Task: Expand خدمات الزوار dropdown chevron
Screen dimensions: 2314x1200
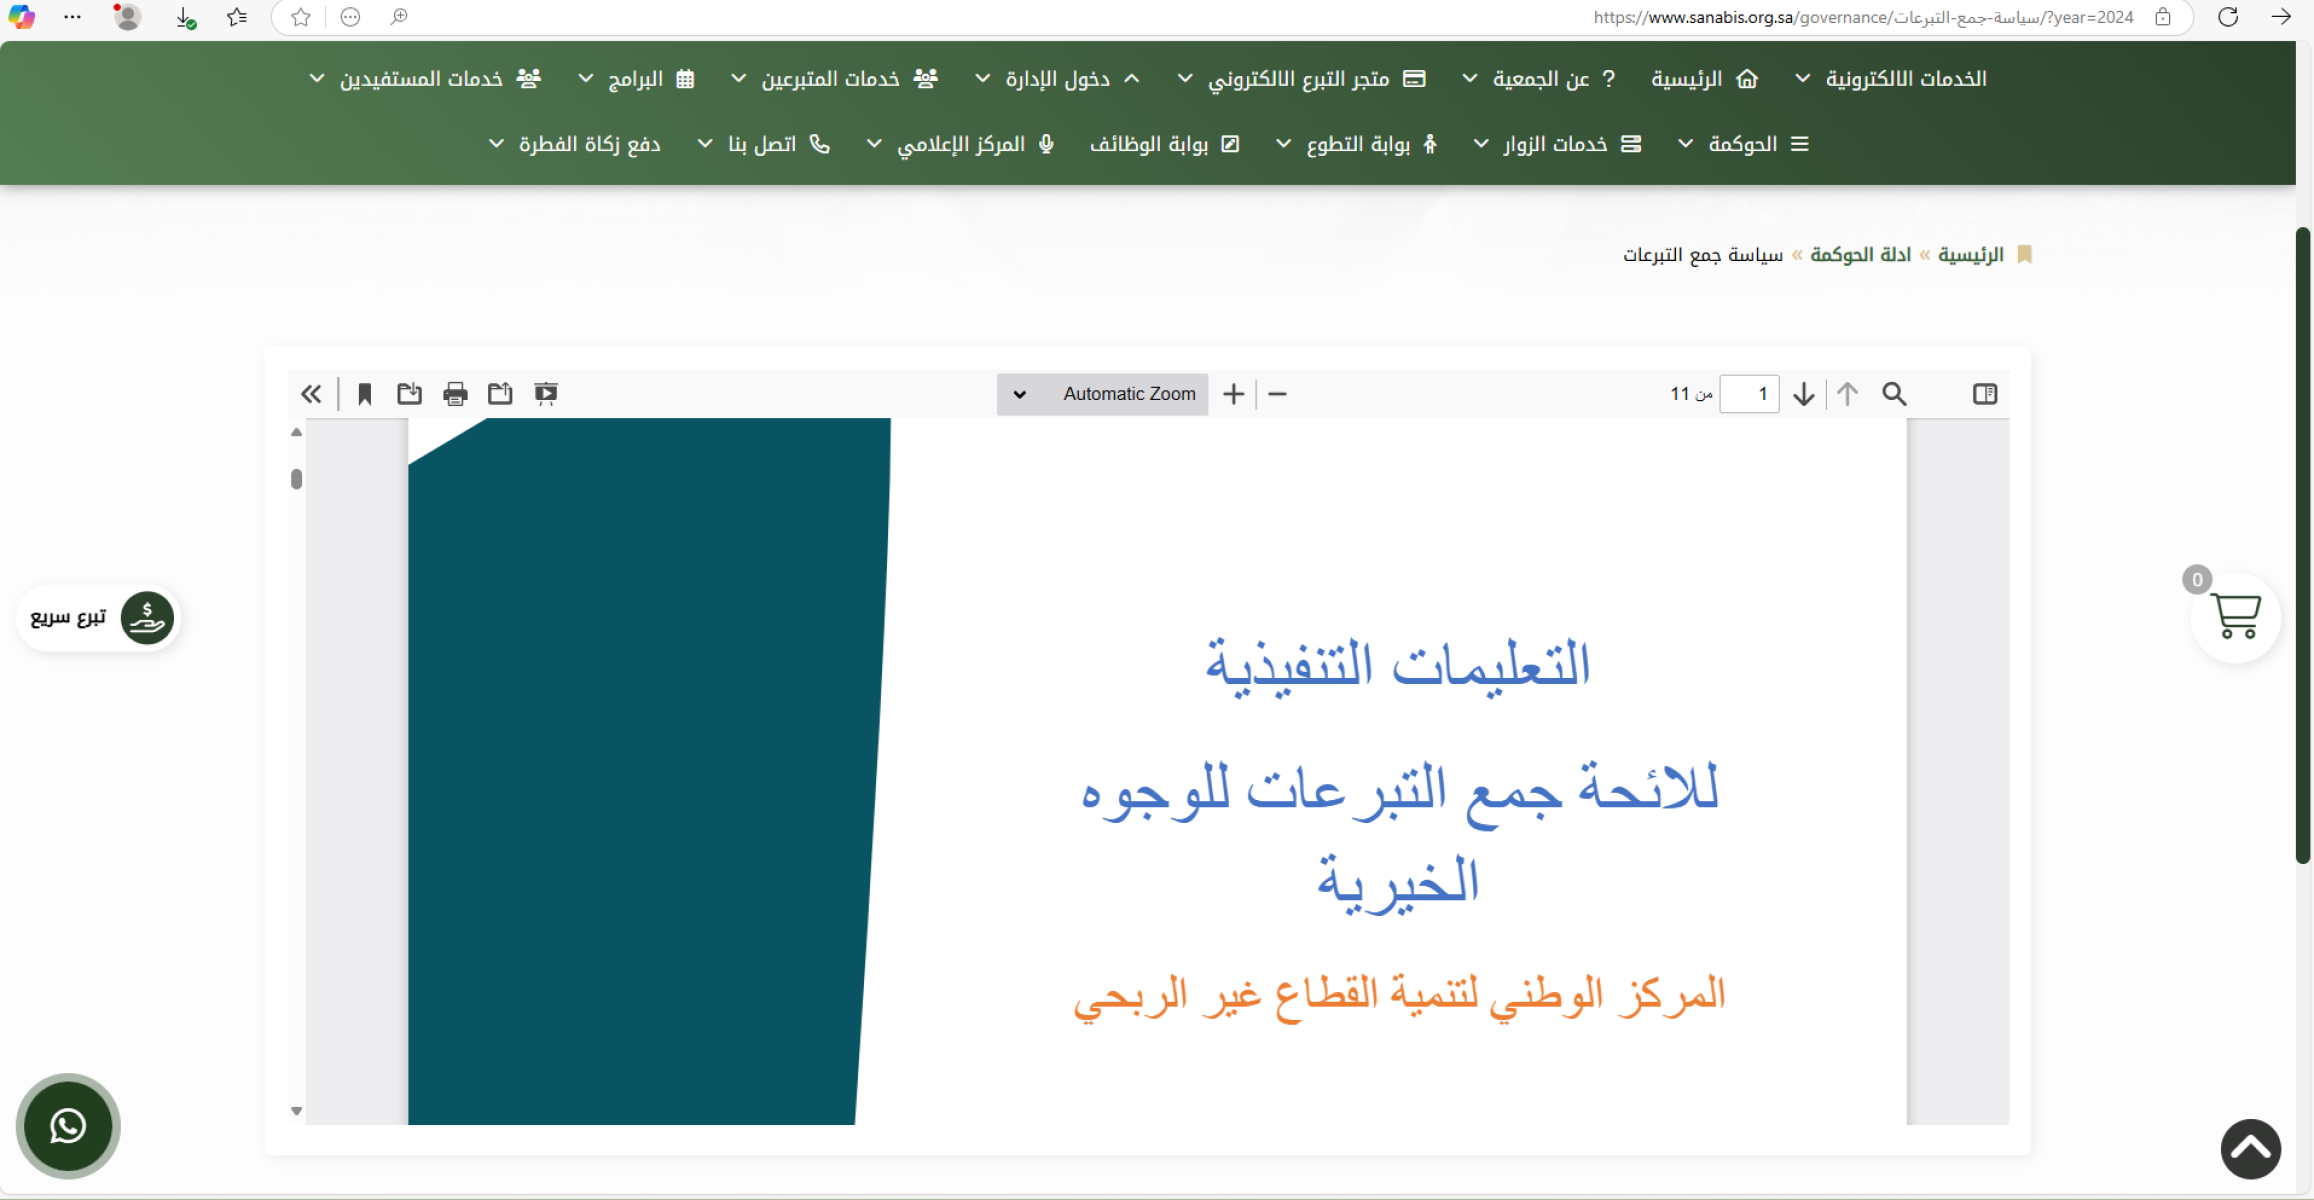Action: 1481,144
